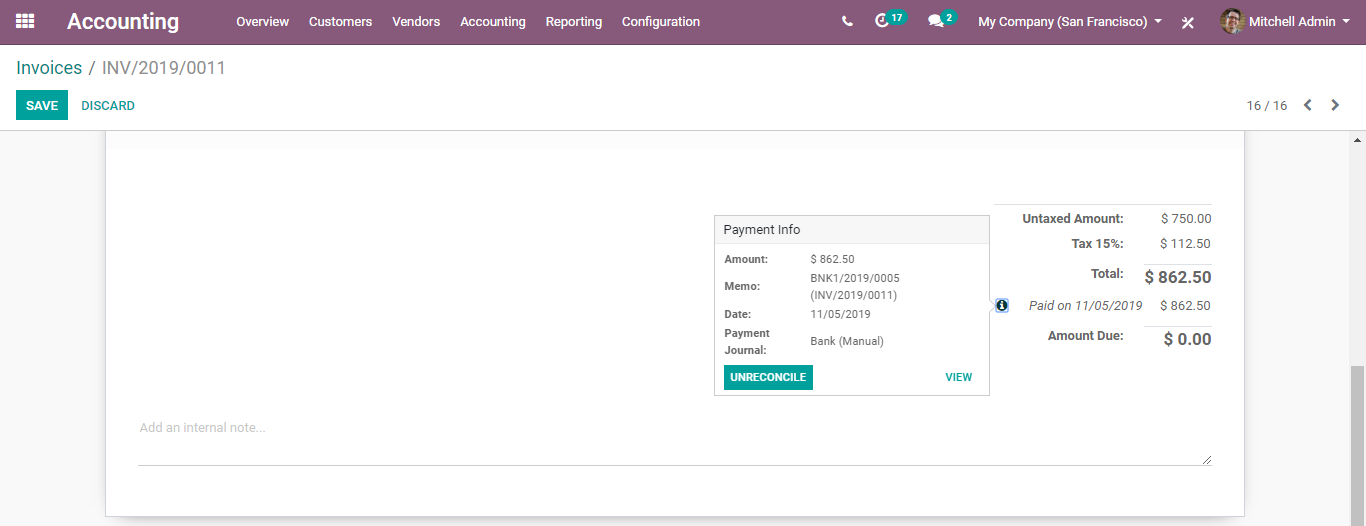
Task: Go to next invoice record arrow
Action: click(x=1335, y=105)
